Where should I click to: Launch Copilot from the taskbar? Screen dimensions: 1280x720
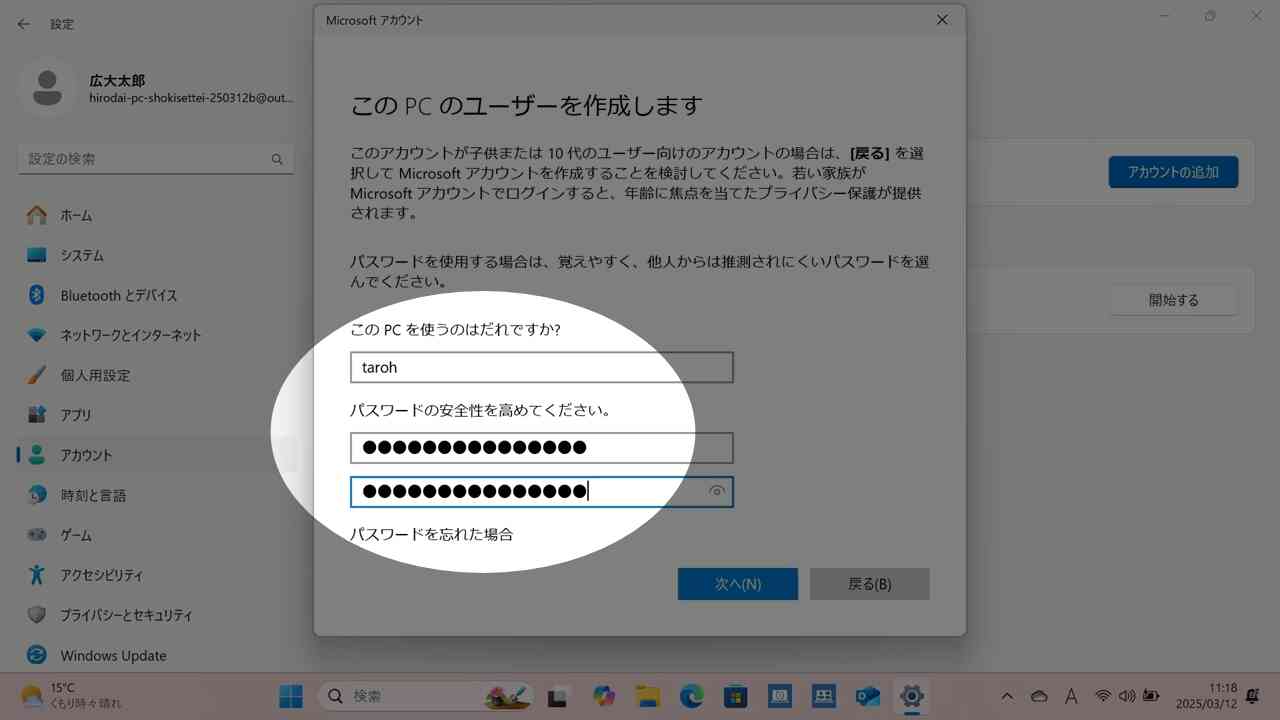click(x=603, y=696)
